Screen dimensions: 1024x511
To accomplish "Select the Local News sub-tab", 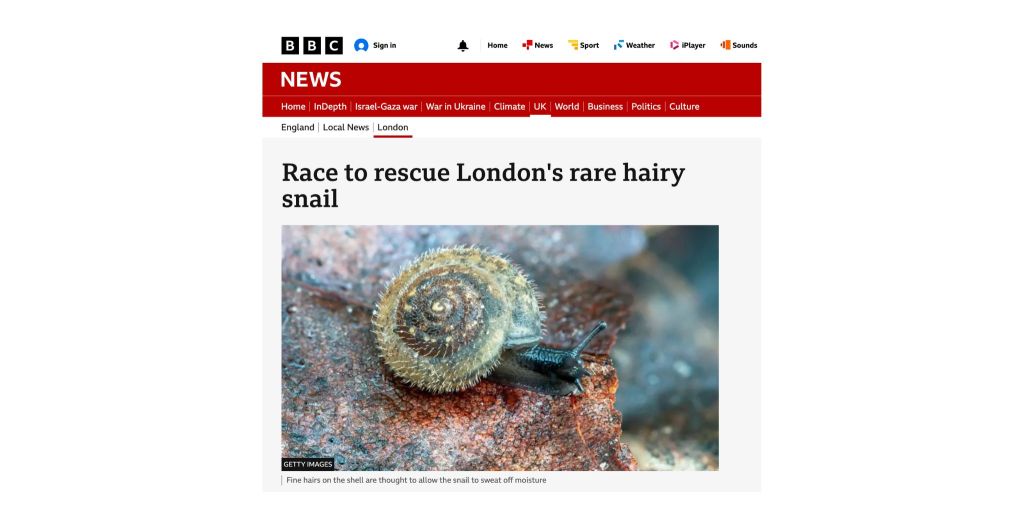I will [x=345, y=127].
